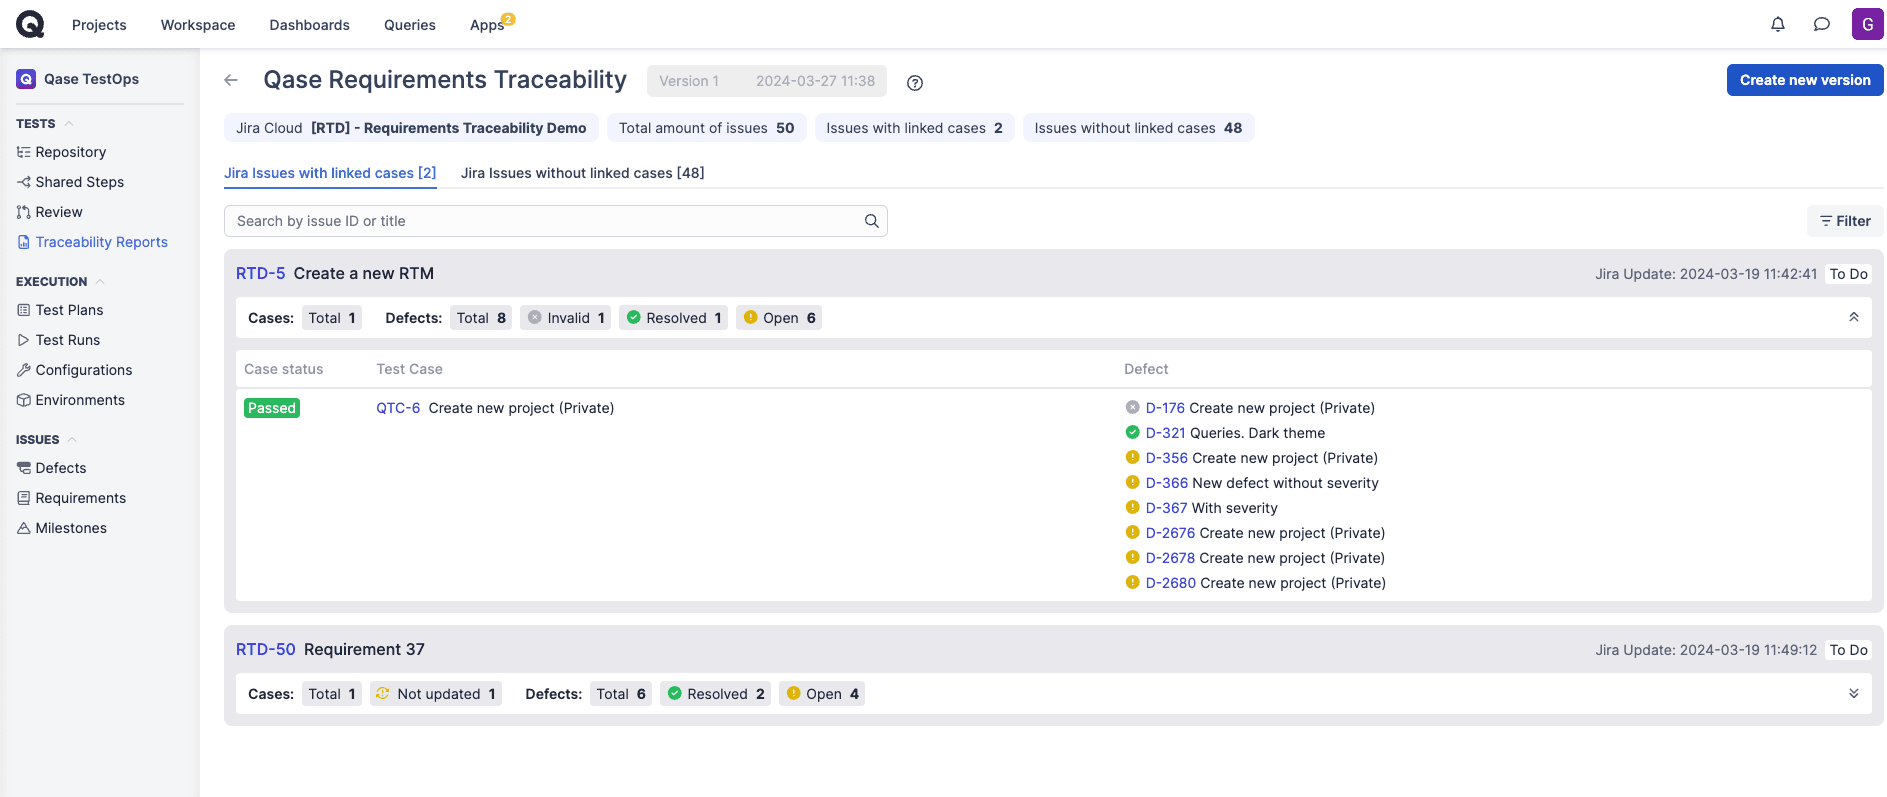Click the Passed status badge
The image size is (1887, 797).
point(272,408)
